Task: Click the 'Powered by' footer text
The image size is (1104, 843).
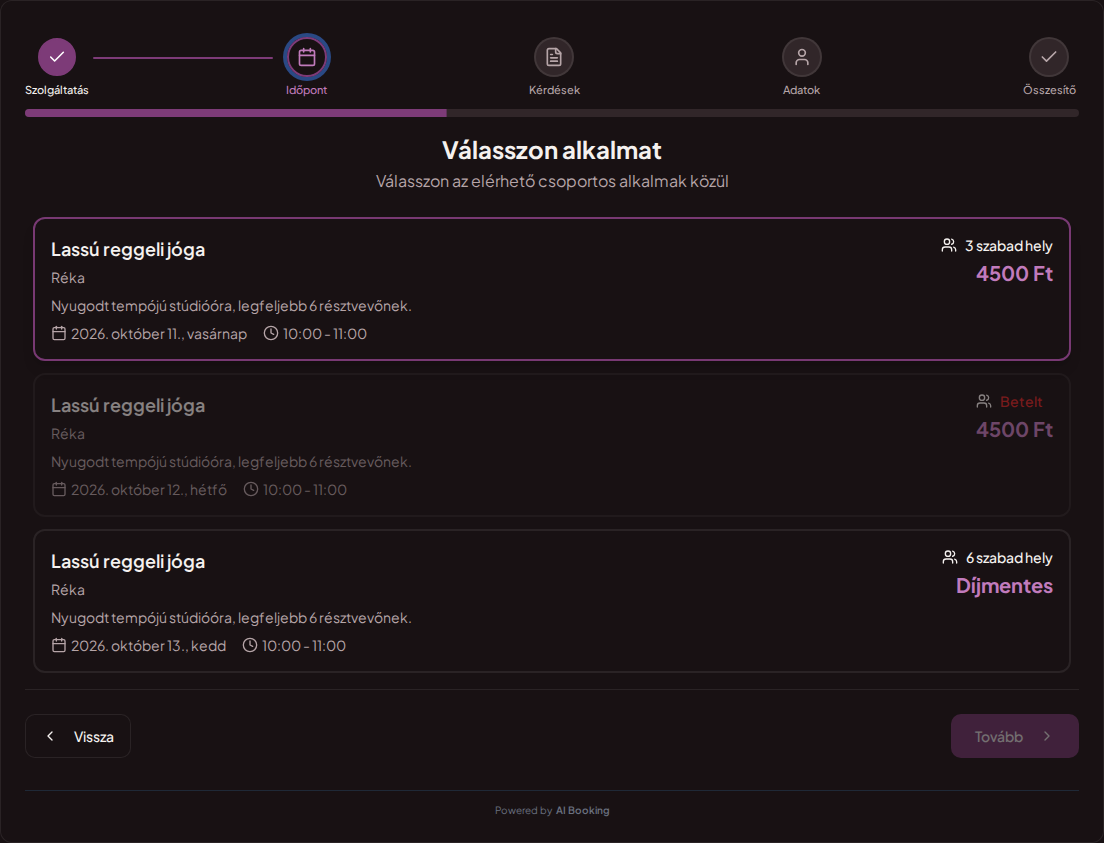Action: 523,811
